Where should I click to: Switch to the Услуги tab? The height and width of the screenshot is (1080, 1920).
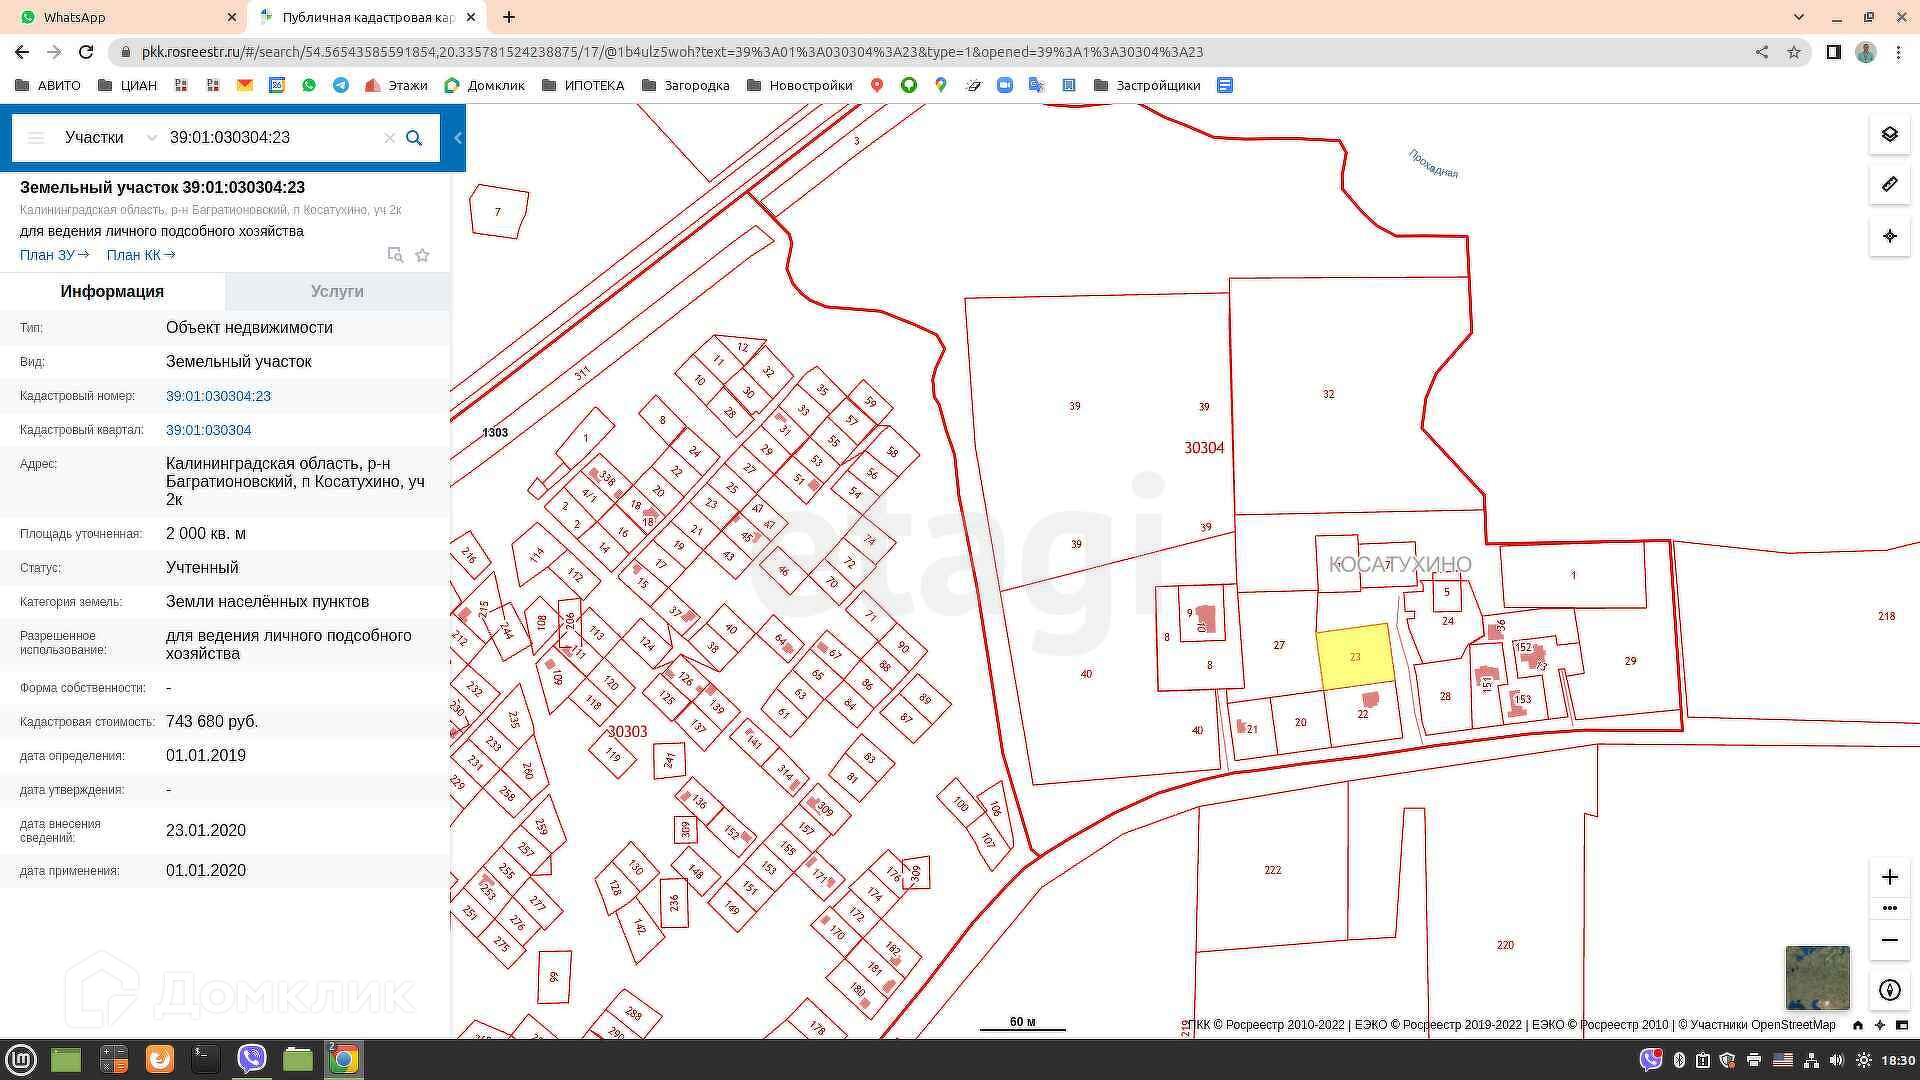(x=337, y=291)
